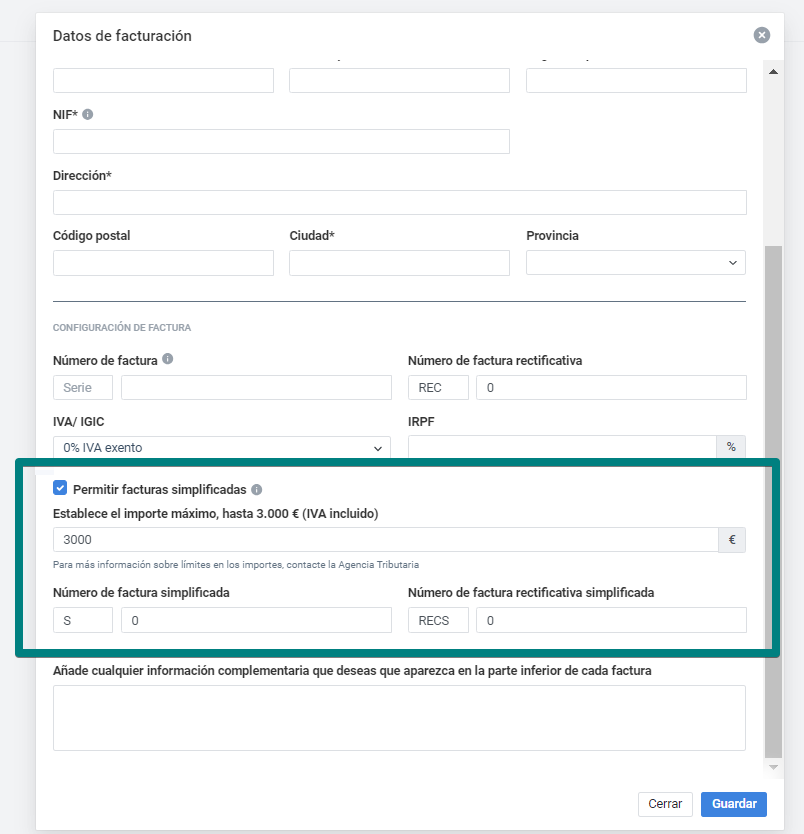Click info icon beside Permitir facturas simplificadas
The height and width of the screenshot is (834, 804).
coord(257,490)
